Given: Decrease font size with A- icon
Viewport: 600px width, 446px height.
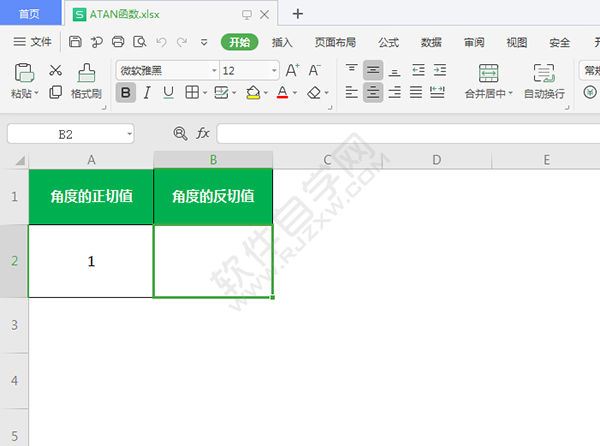Looking at the screenshot, I should (x=315, y=70).
